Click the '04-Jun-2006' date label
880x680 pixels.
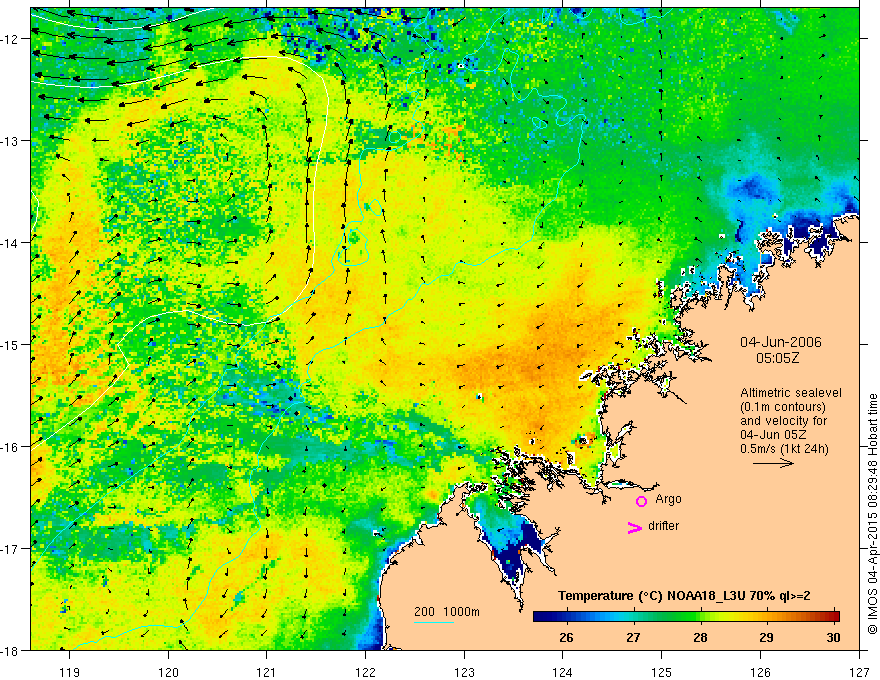click(781, 342)
